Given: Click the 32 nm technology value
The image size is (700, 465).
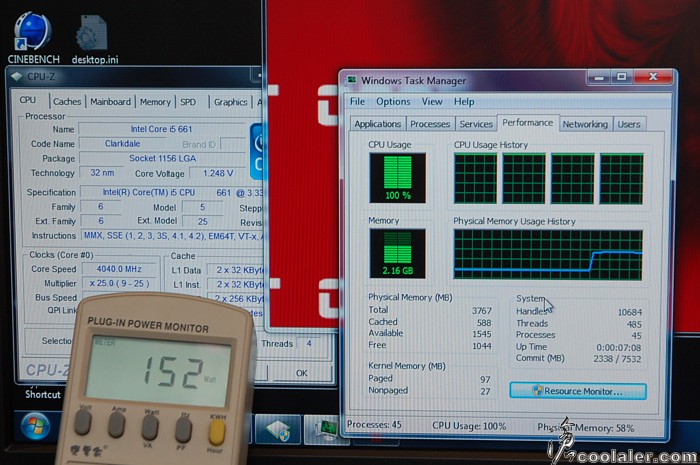Looking at the screenshot, I should (x=102, y=173).
